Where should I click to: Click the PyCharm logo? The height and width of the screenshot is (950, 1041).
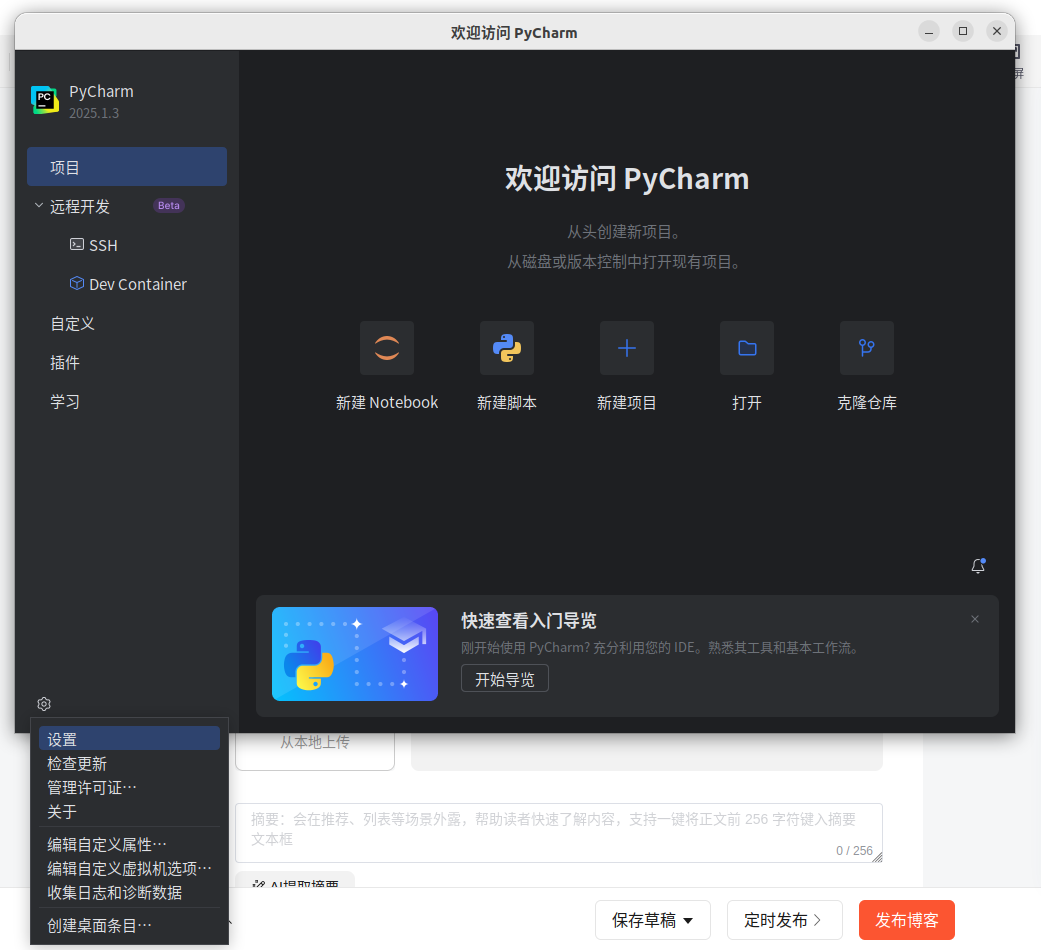44,100
